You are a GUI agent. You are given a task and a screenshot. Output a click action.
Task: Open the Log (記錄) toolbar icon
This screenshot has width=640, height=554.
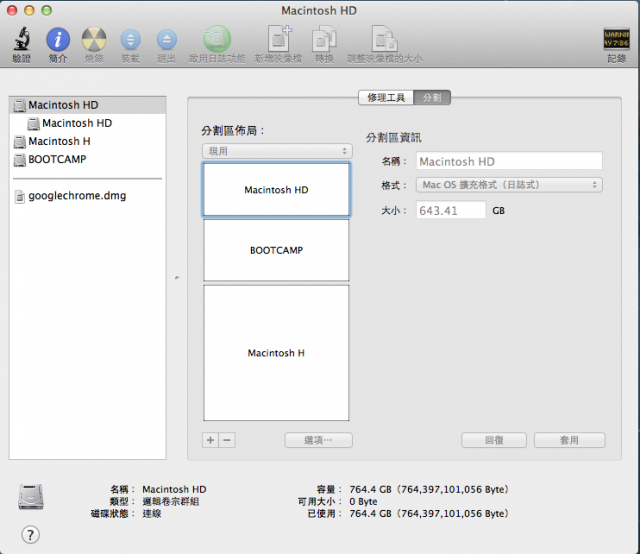[616, 39]
